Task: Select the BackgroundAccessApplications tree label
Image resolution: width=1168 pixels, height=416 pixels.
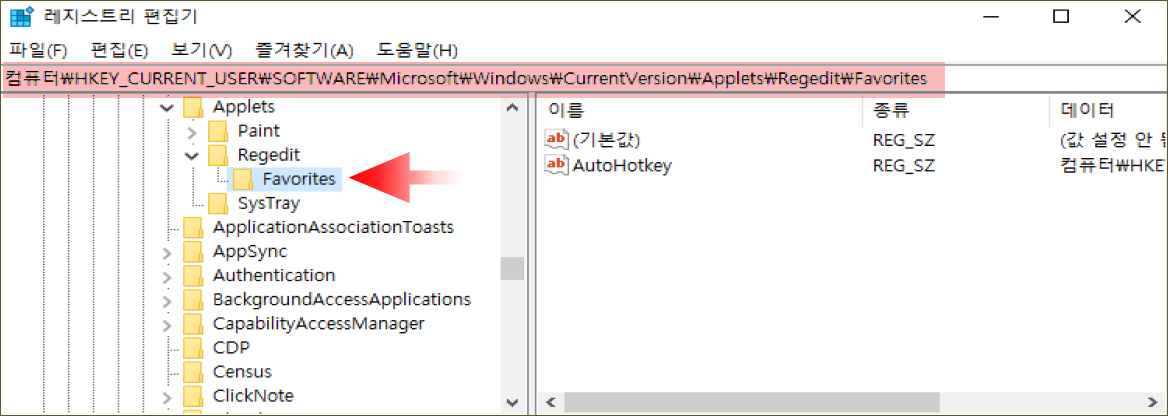Action: [x=341, y=300]
